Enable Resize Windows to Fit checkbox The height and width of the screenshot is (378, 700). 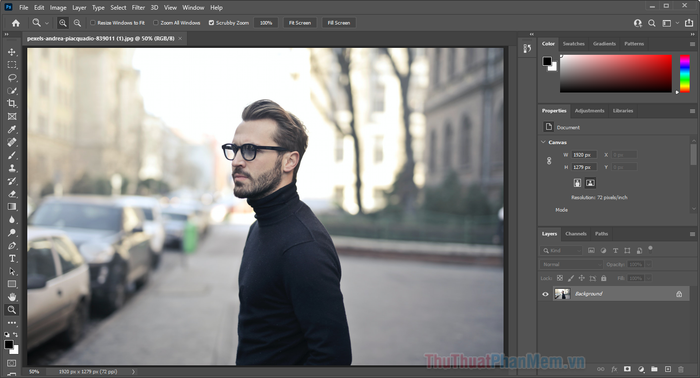(93, 23)
